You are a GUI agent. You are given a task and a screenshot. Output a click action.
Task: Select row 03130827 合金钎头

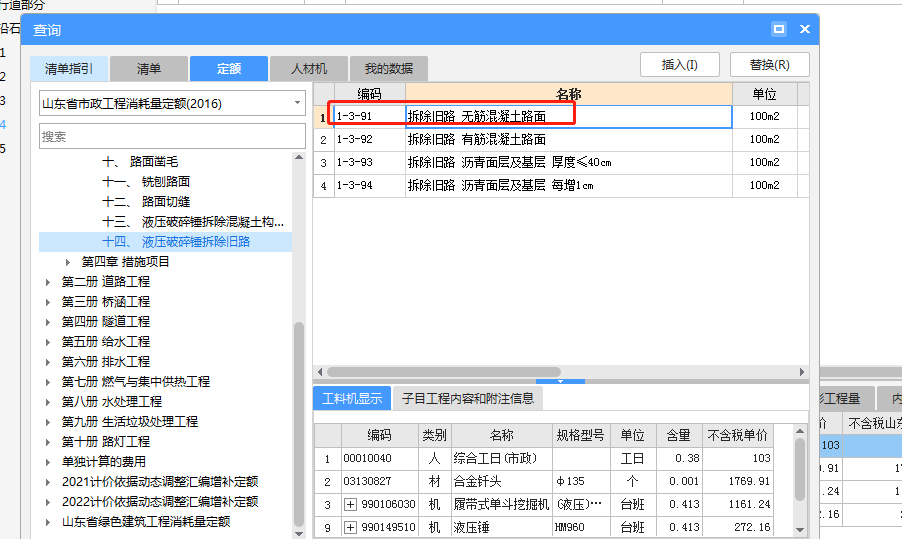pos(544,481)
